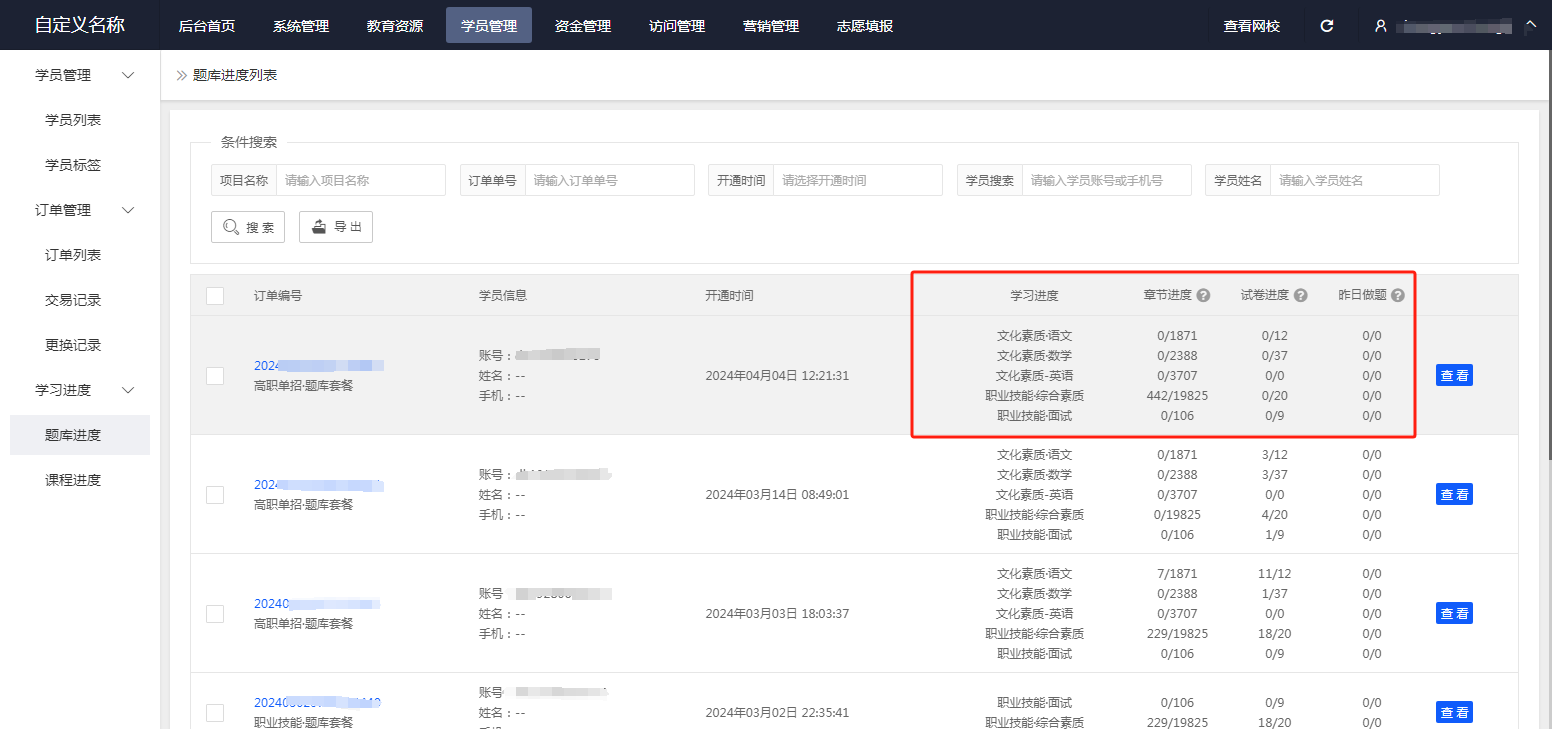Click the 7/1871 章节进度 value
Viewport: 1552px width, 729px height.
pyautogui.click(x=1177, y=574)
